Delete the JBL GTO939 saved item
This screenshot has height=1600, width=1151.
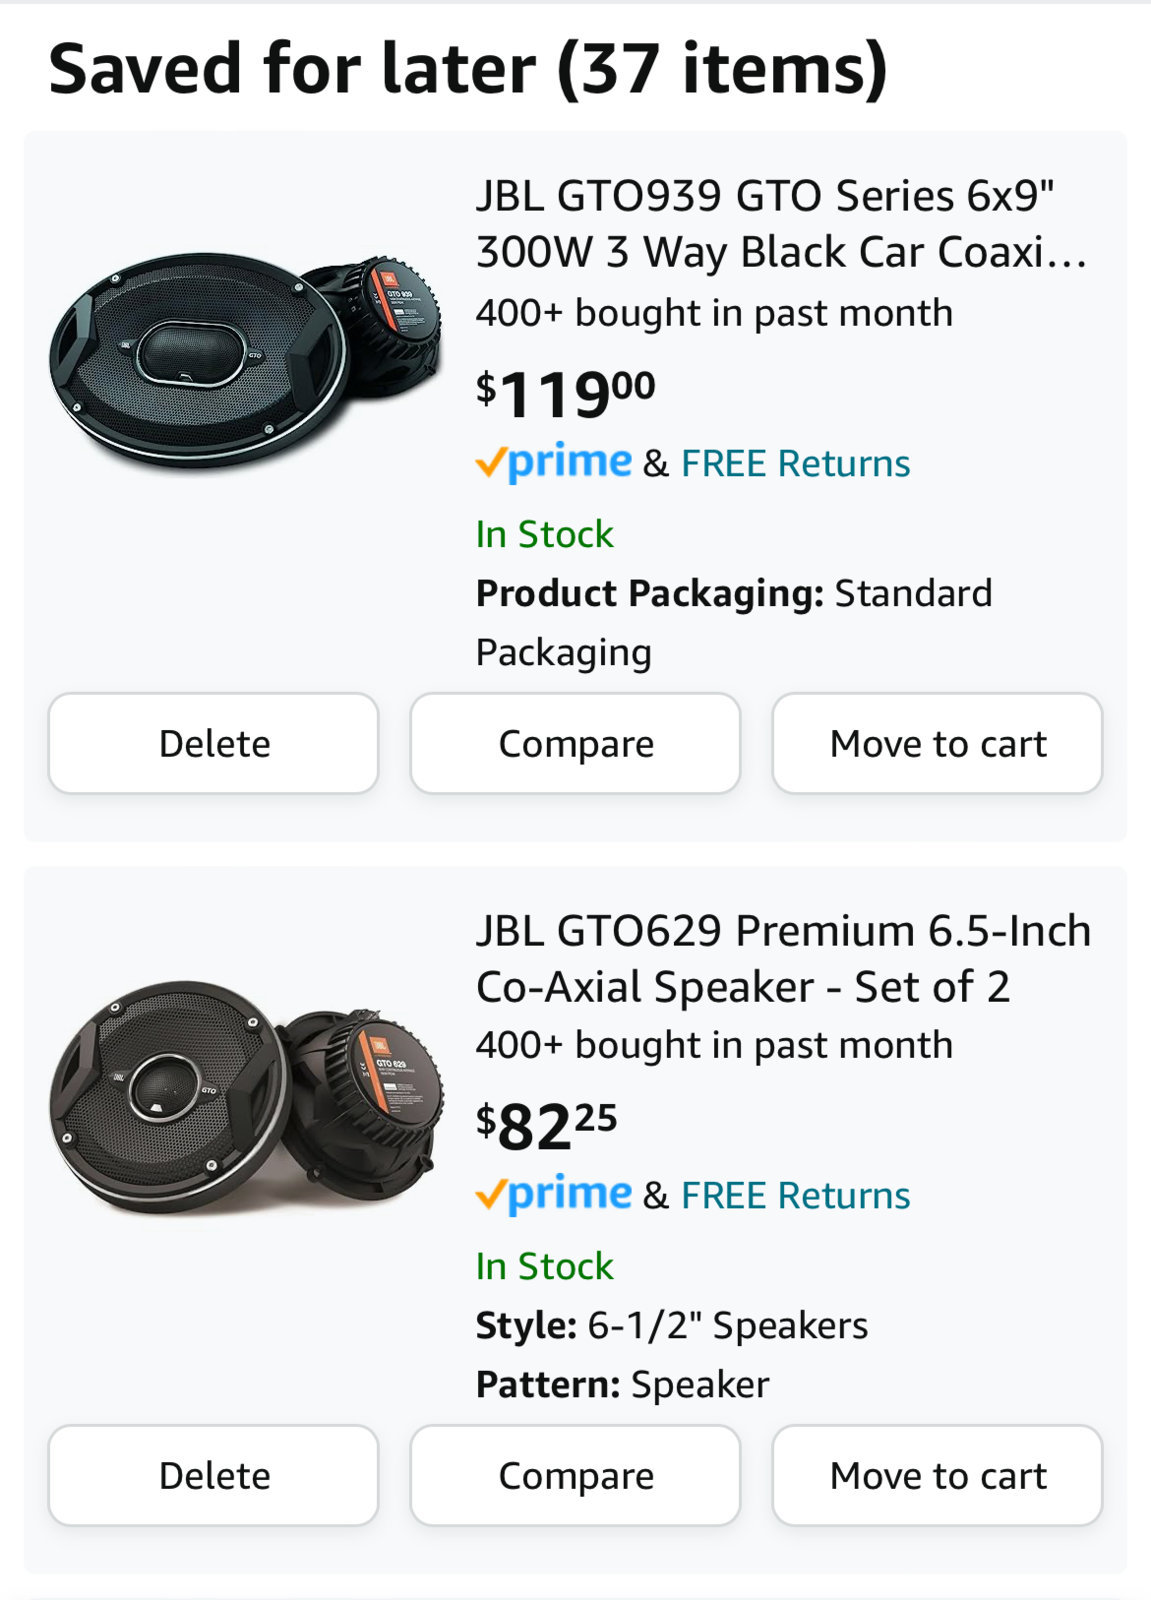214,743
